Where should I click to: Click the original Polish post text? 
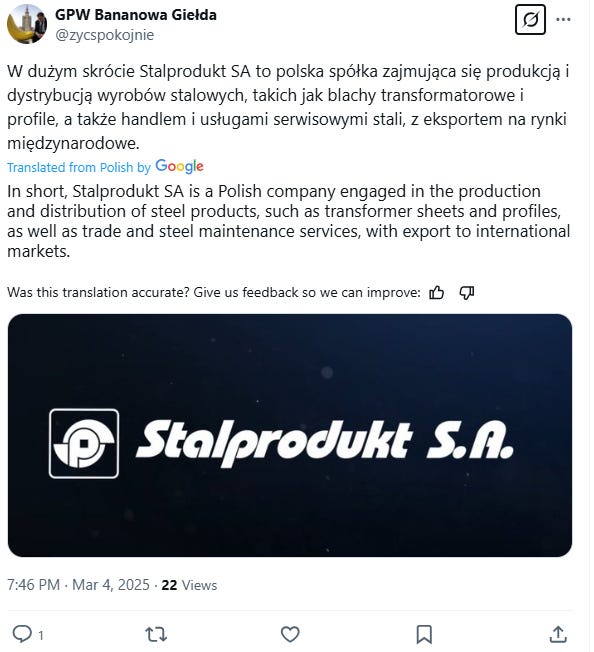(288, 107)
